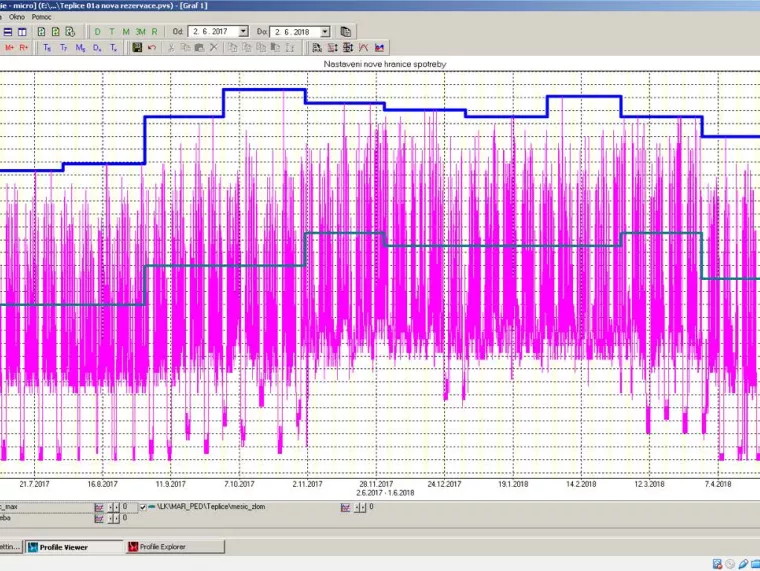The image size is (760, 571).
Task: Click the stepper arrows beside mesic_zlom value
Action: coord(360,508)
